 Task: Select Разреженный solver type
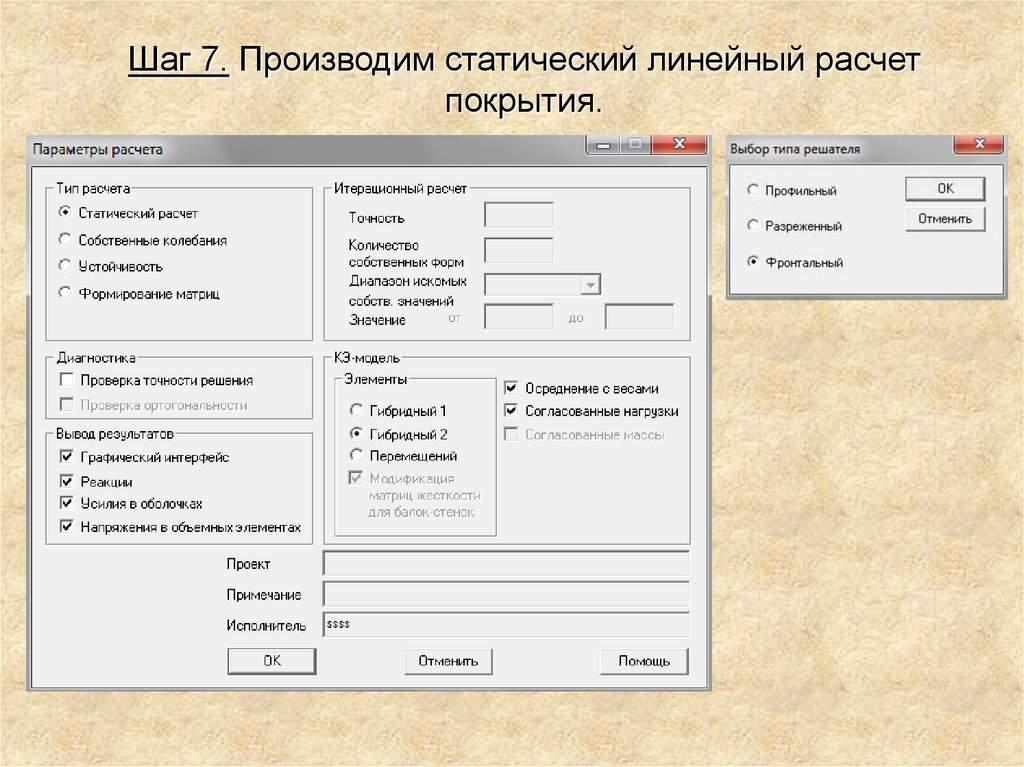point(753,225)
